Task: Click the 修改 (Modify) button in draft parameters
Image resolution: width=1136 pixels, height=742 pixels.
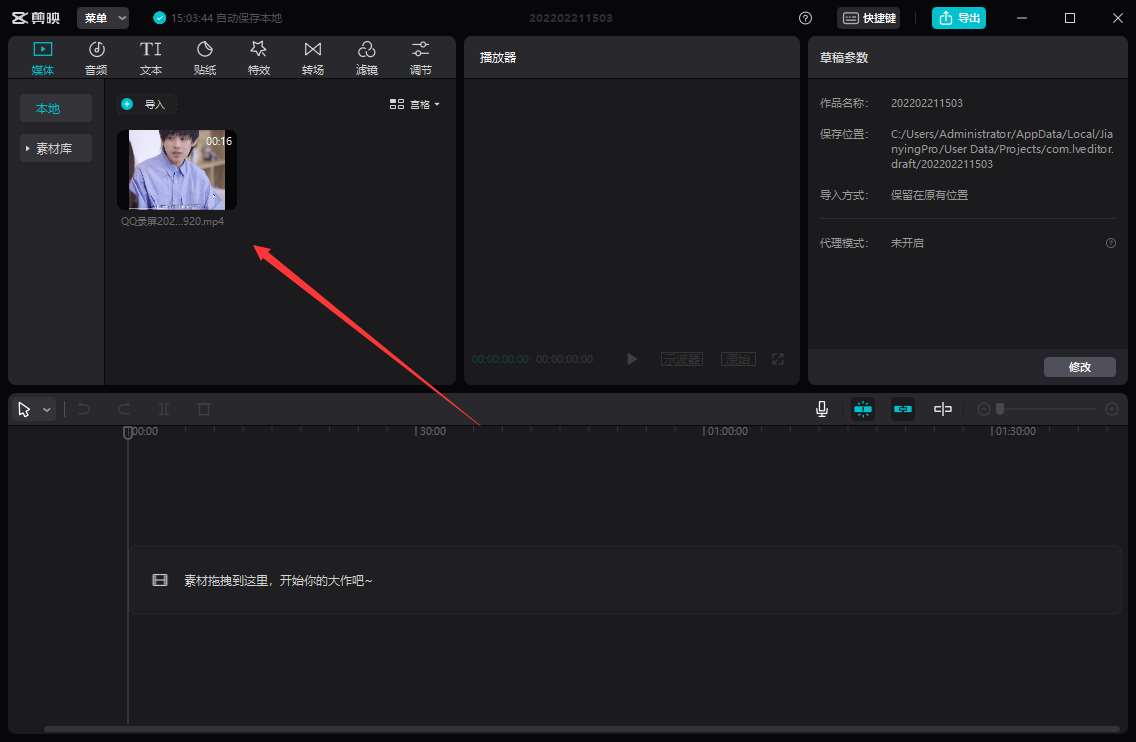Action: point(1080,366)
